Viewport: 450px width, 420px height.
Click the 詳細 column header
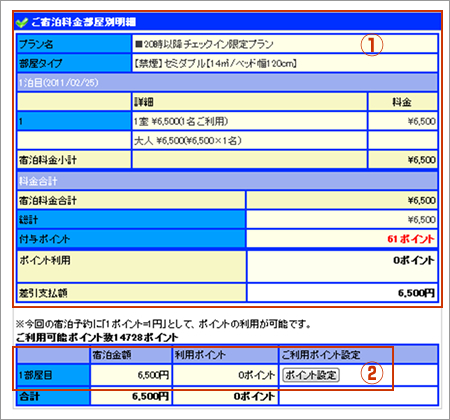point(249,102)
